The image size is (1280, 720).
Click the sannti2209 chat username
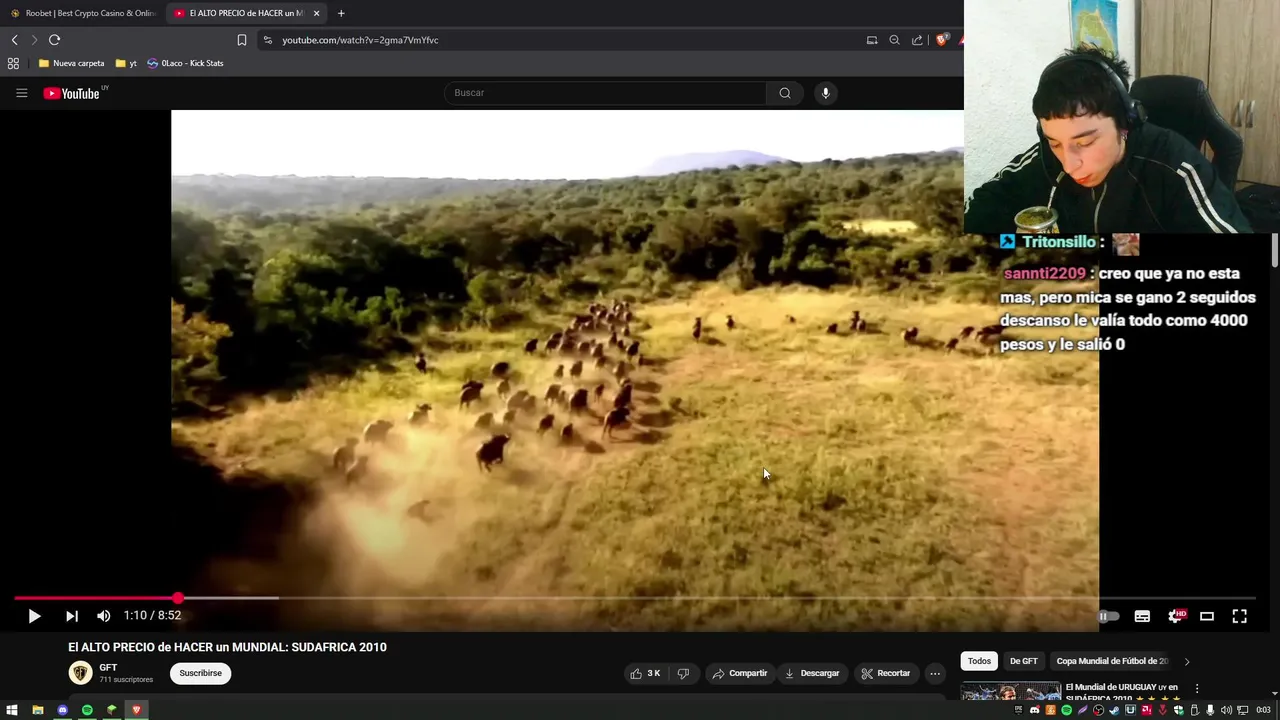coord(1045,273)
